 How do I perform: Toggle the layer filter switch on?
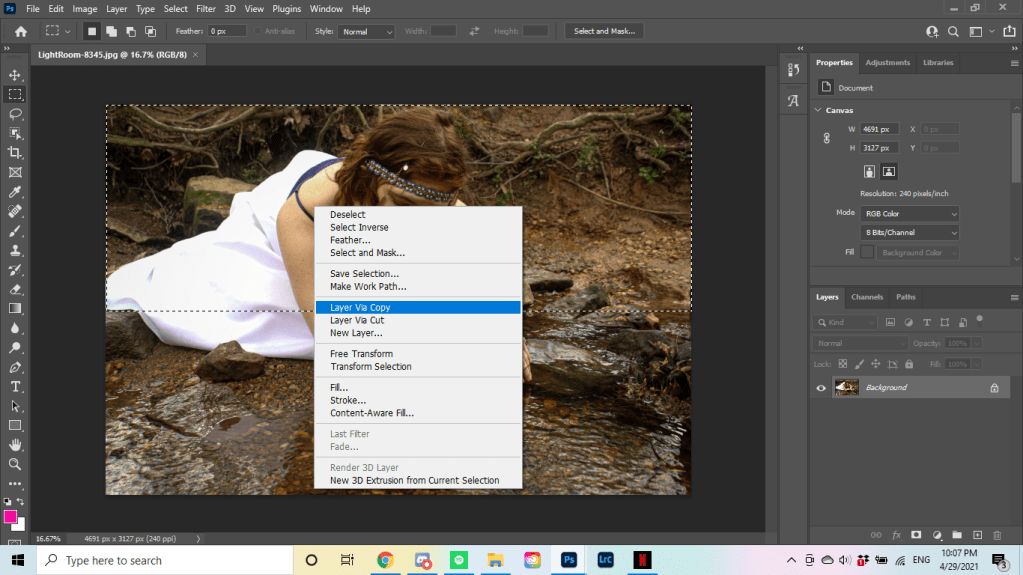980,320
